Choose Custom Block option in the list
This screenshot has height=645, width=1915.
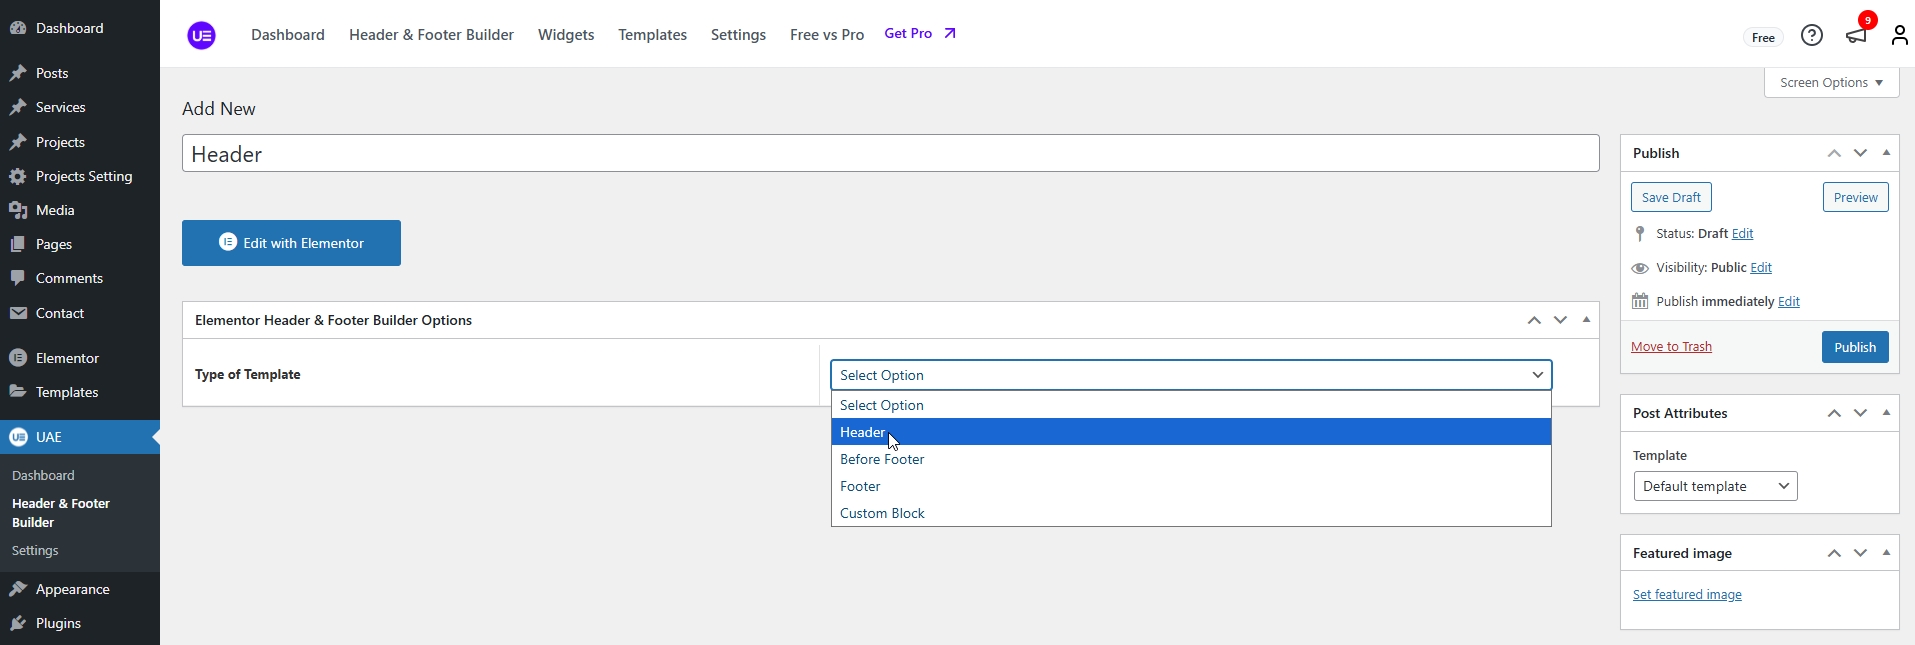(x=882, y=513)
